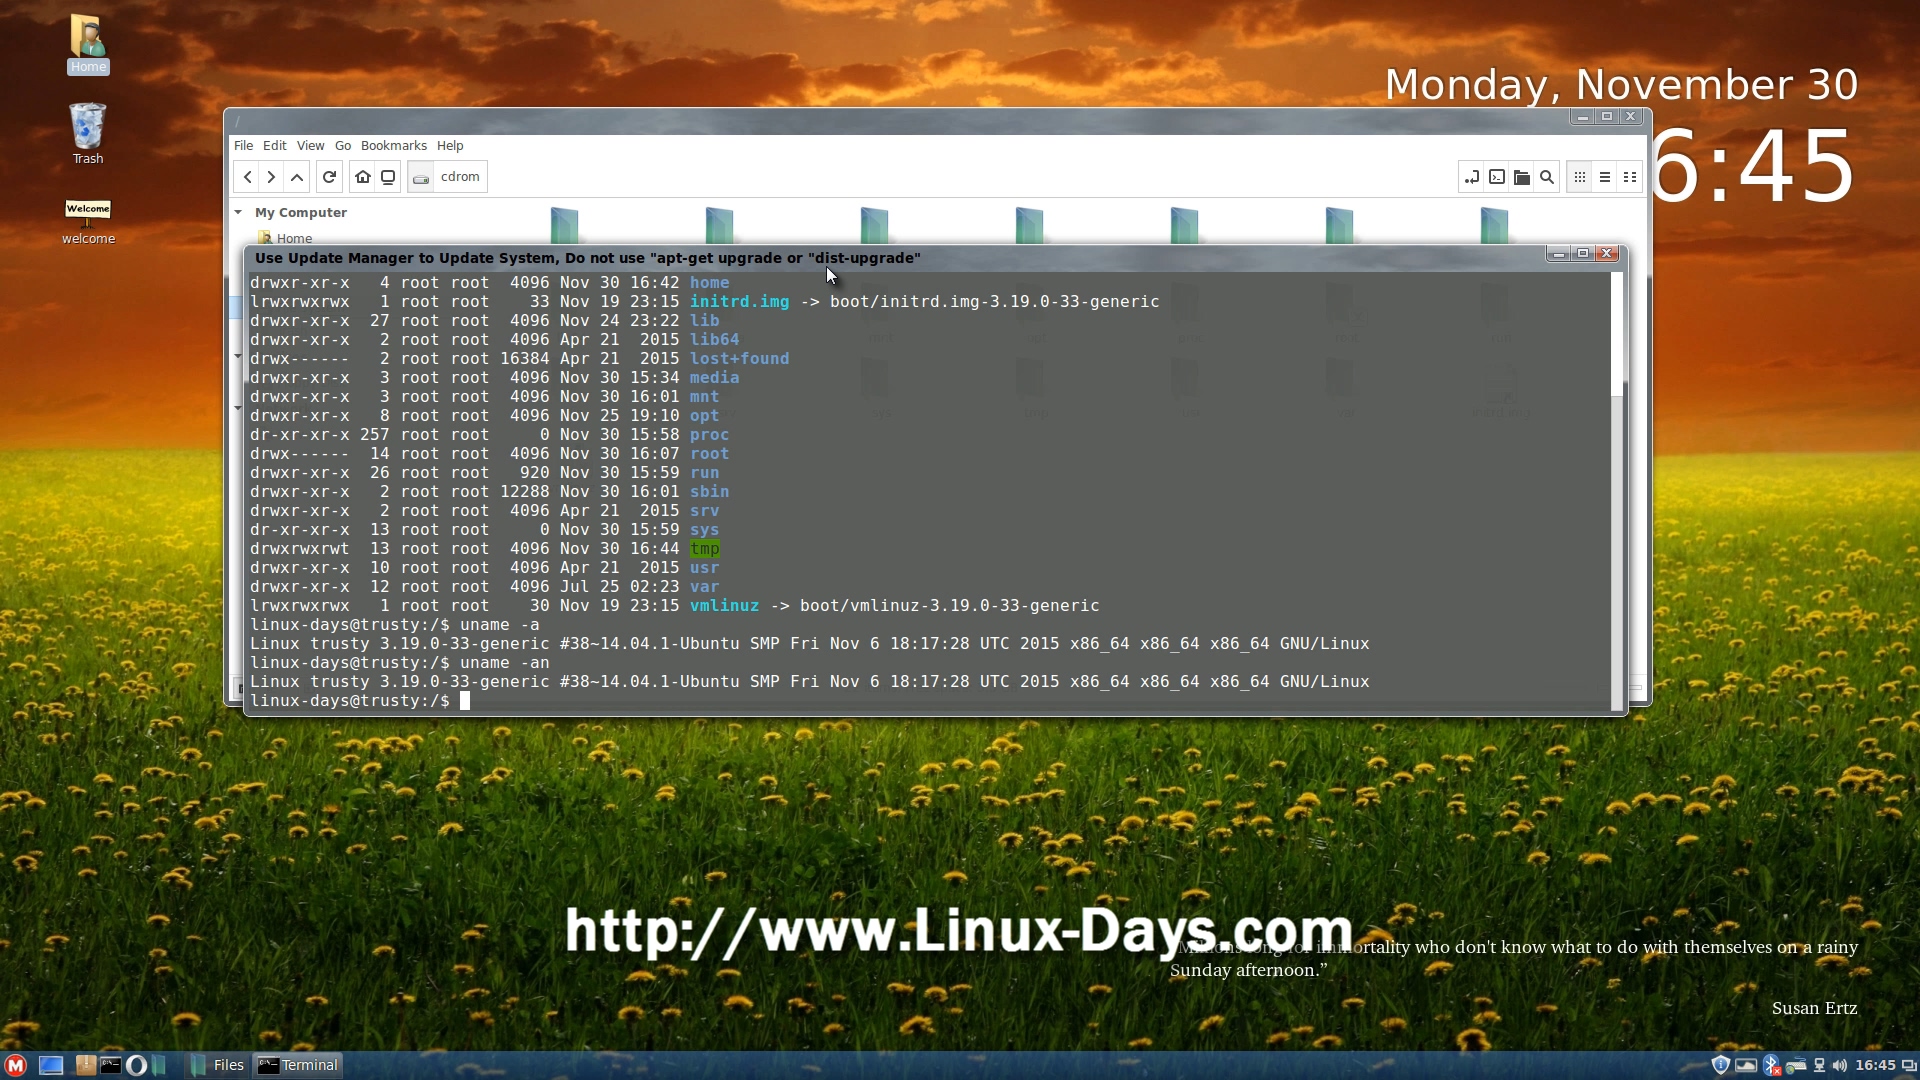1920x1080 pixels.
Task: Open the File menu
Action: (x=243, y=146)
